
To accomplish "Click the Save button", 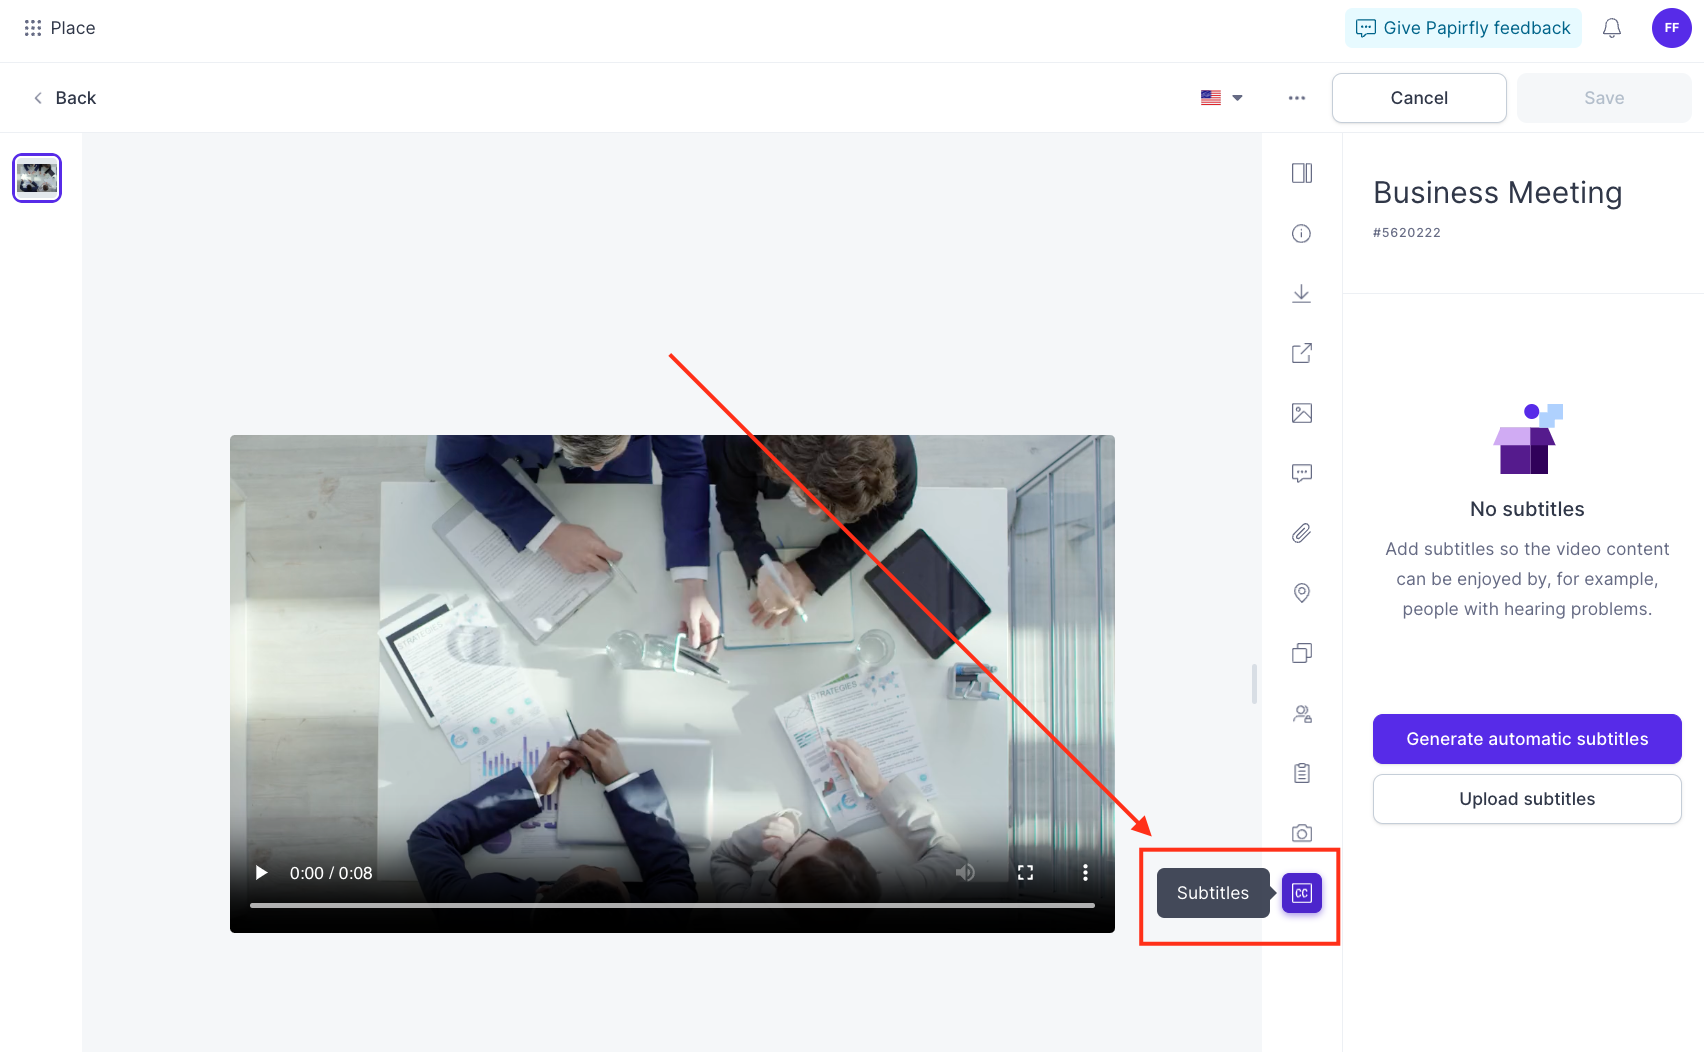I will tap(1604, 98).
